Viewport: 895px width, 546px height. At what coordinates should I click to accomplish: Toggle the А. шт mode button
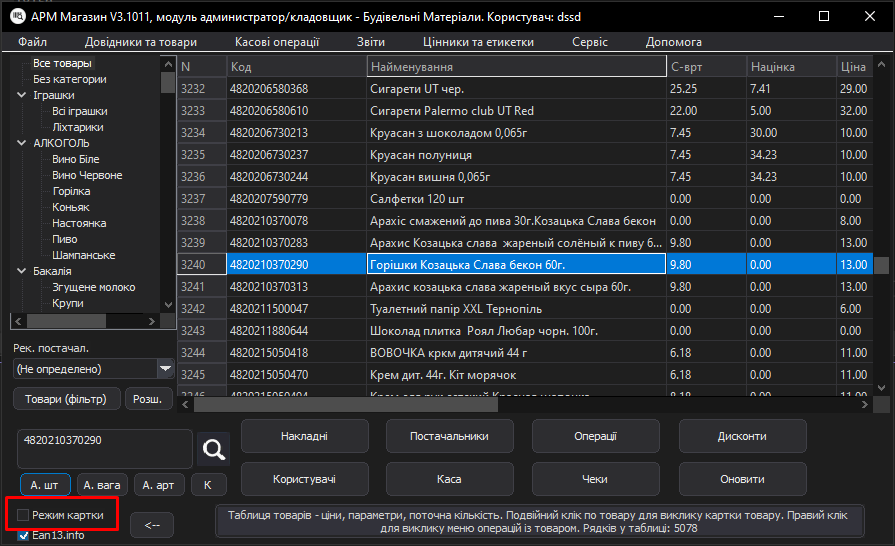[x=44, y=485]
